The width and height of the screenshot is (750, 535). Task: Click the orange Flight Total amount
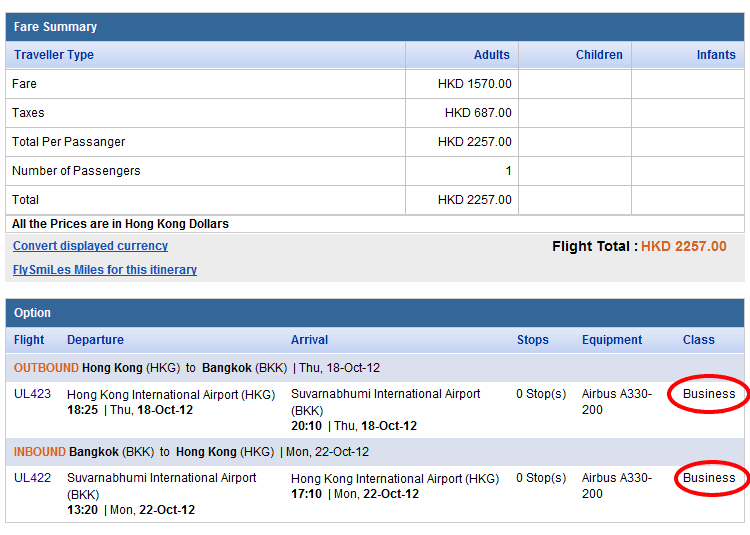coord(683,246)
